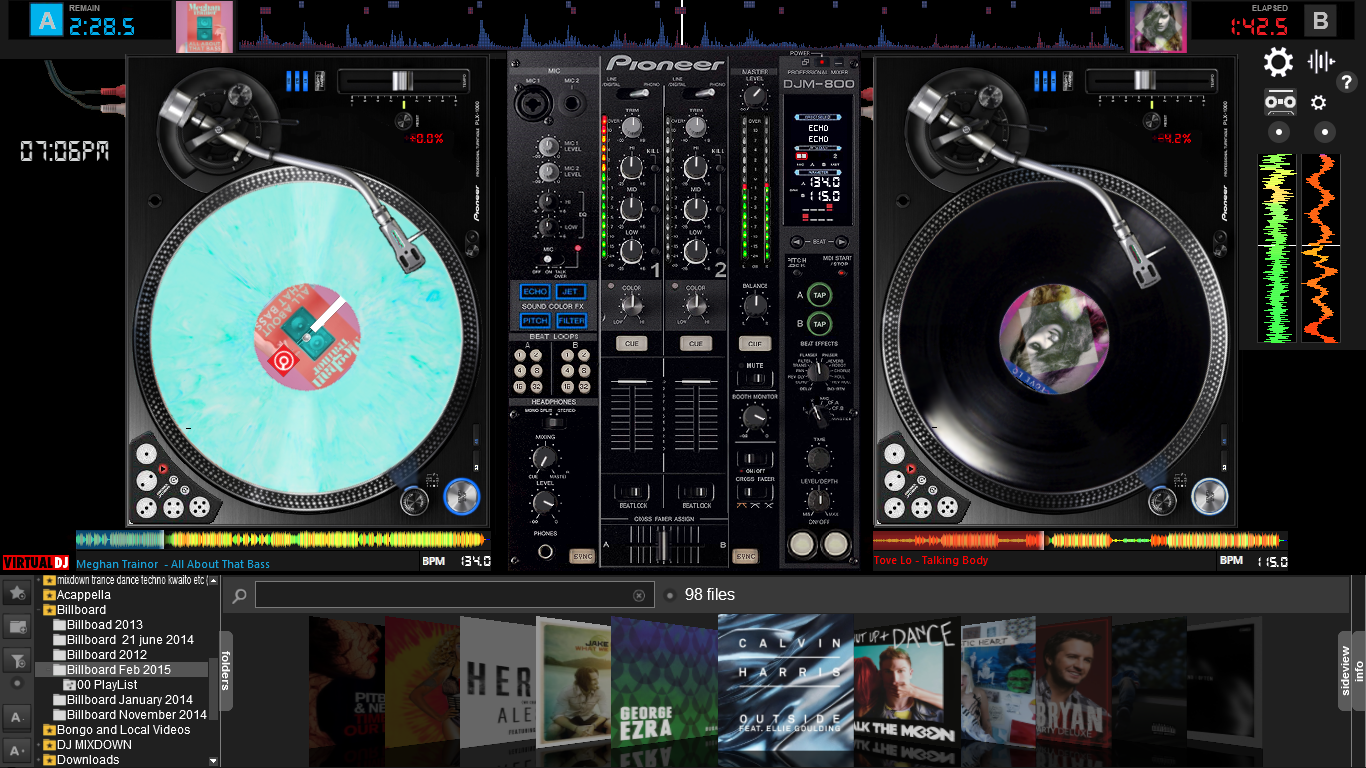Set deck A beat loop 16
The width and height of the screenshot is (1366, 768).
tap(520, 386)
